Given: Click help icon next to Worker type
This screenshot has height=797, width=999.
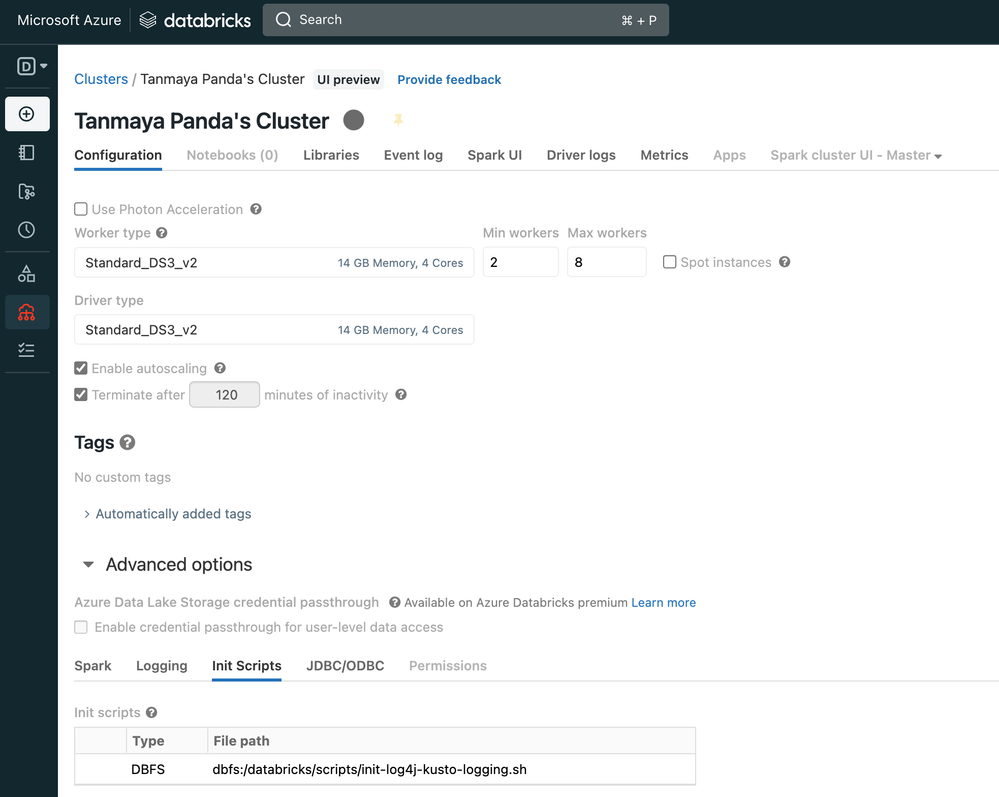Looking at the screenshot, I should point(162,233).
